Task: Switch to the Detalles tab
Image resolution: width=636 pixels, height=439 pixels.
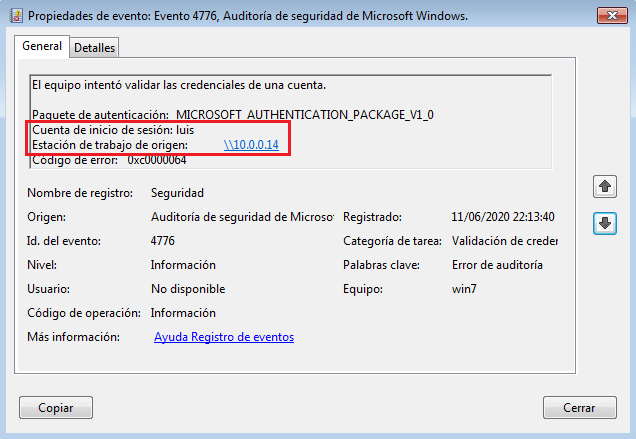Action: [95, 48]
